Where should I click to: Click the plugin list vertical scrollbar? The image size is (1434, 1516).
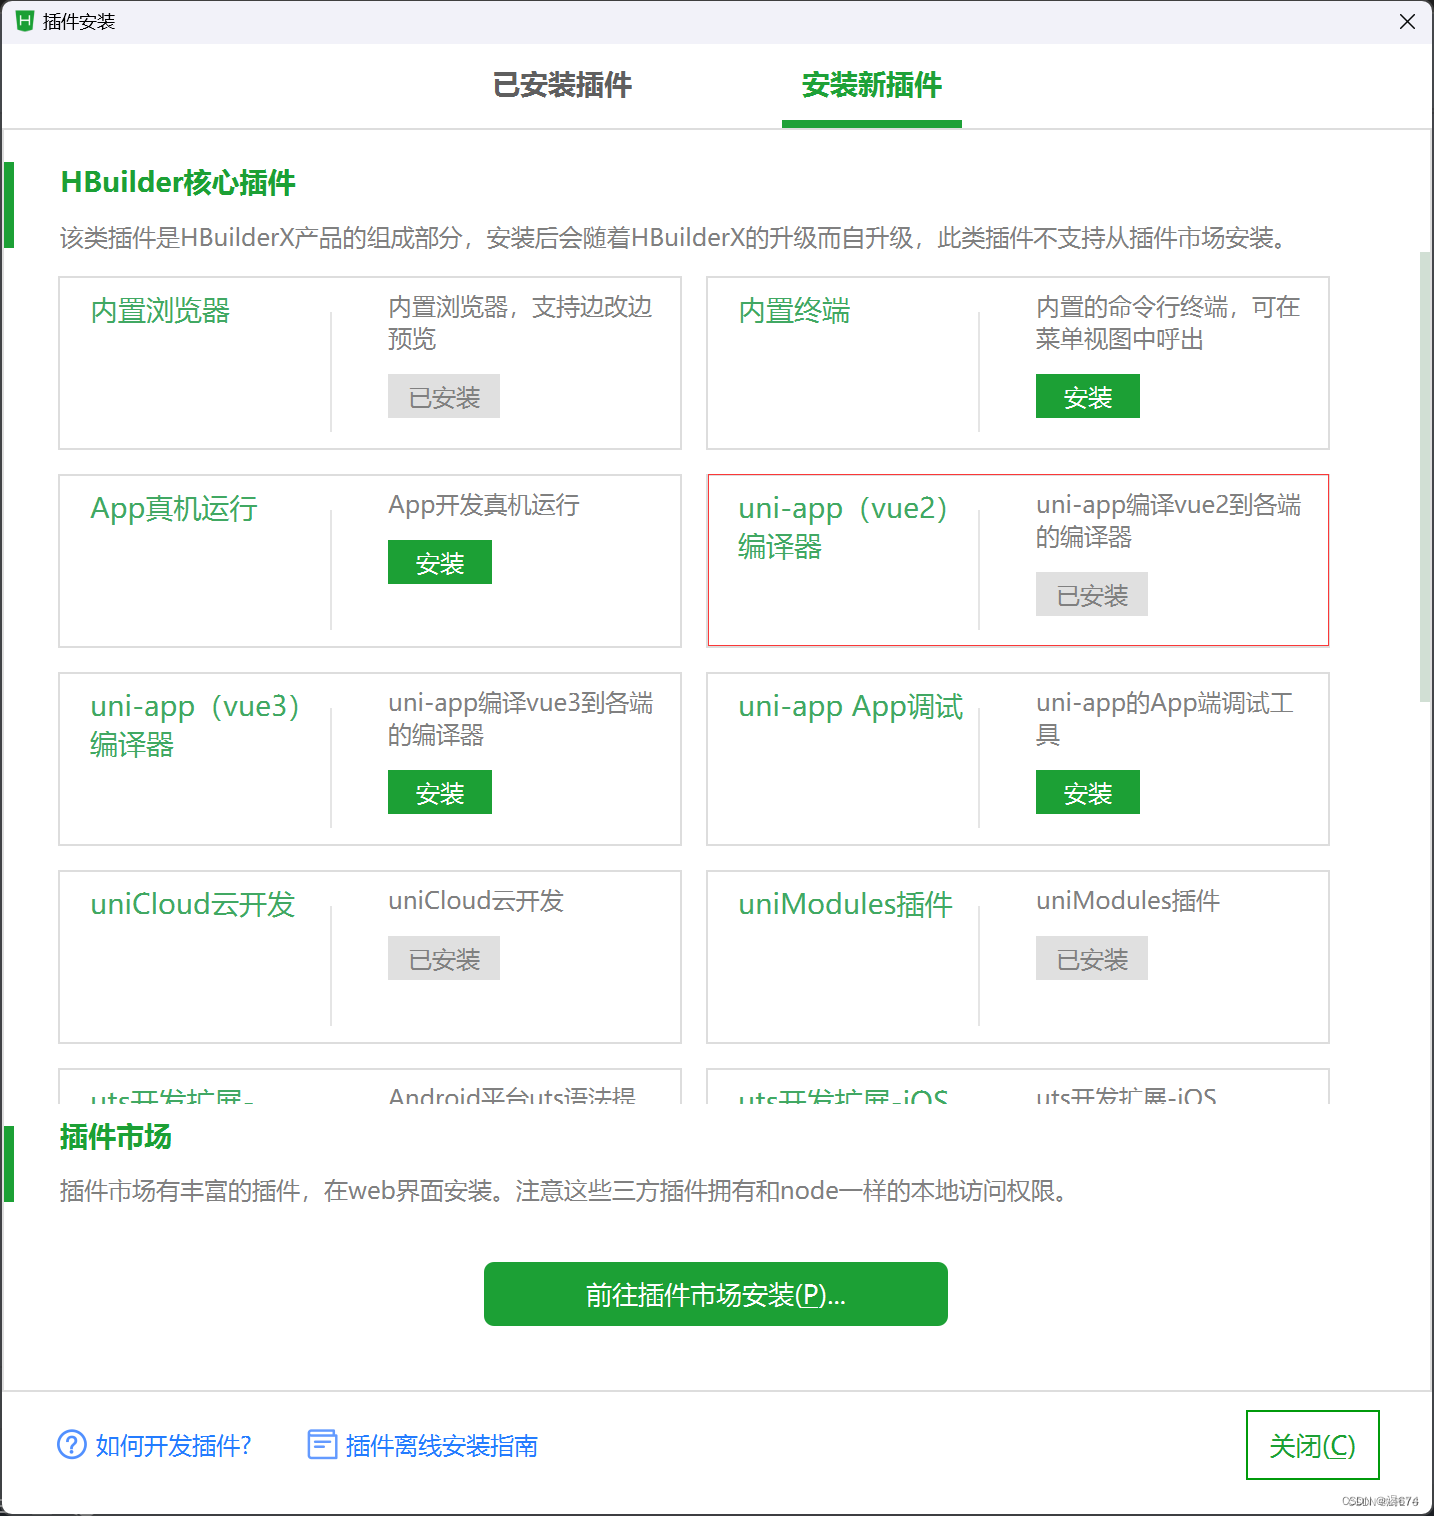(x=1425, y=477)
